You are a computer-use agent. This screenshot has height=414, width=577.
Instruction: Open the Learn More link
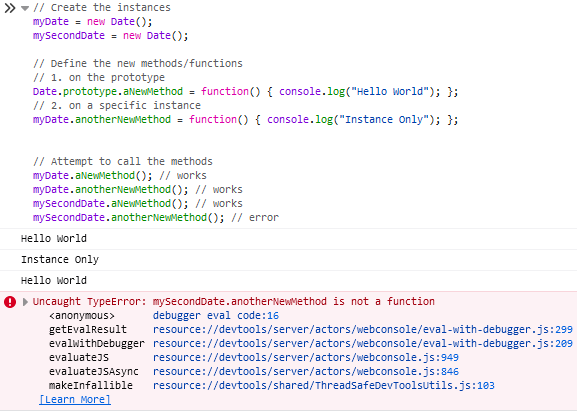coord(75,399)
